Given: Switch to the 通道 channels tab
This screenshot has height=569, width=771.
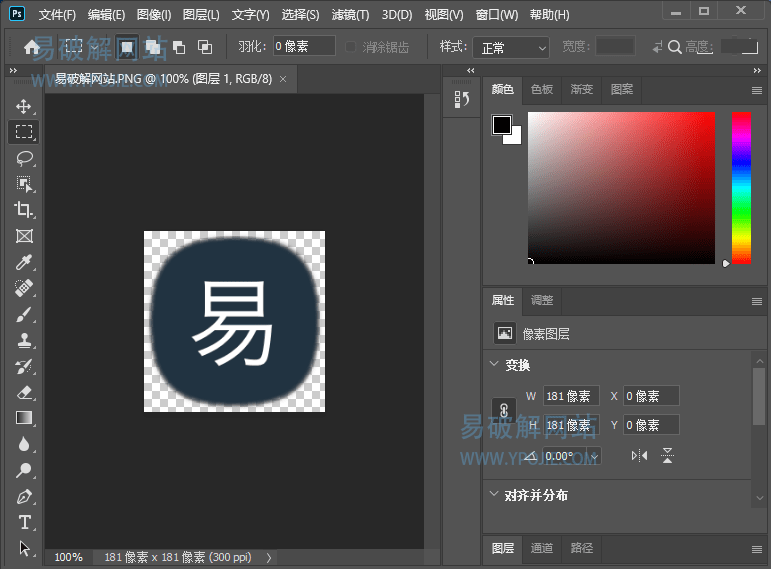Looking at the screenshot, I should (541, 548).
